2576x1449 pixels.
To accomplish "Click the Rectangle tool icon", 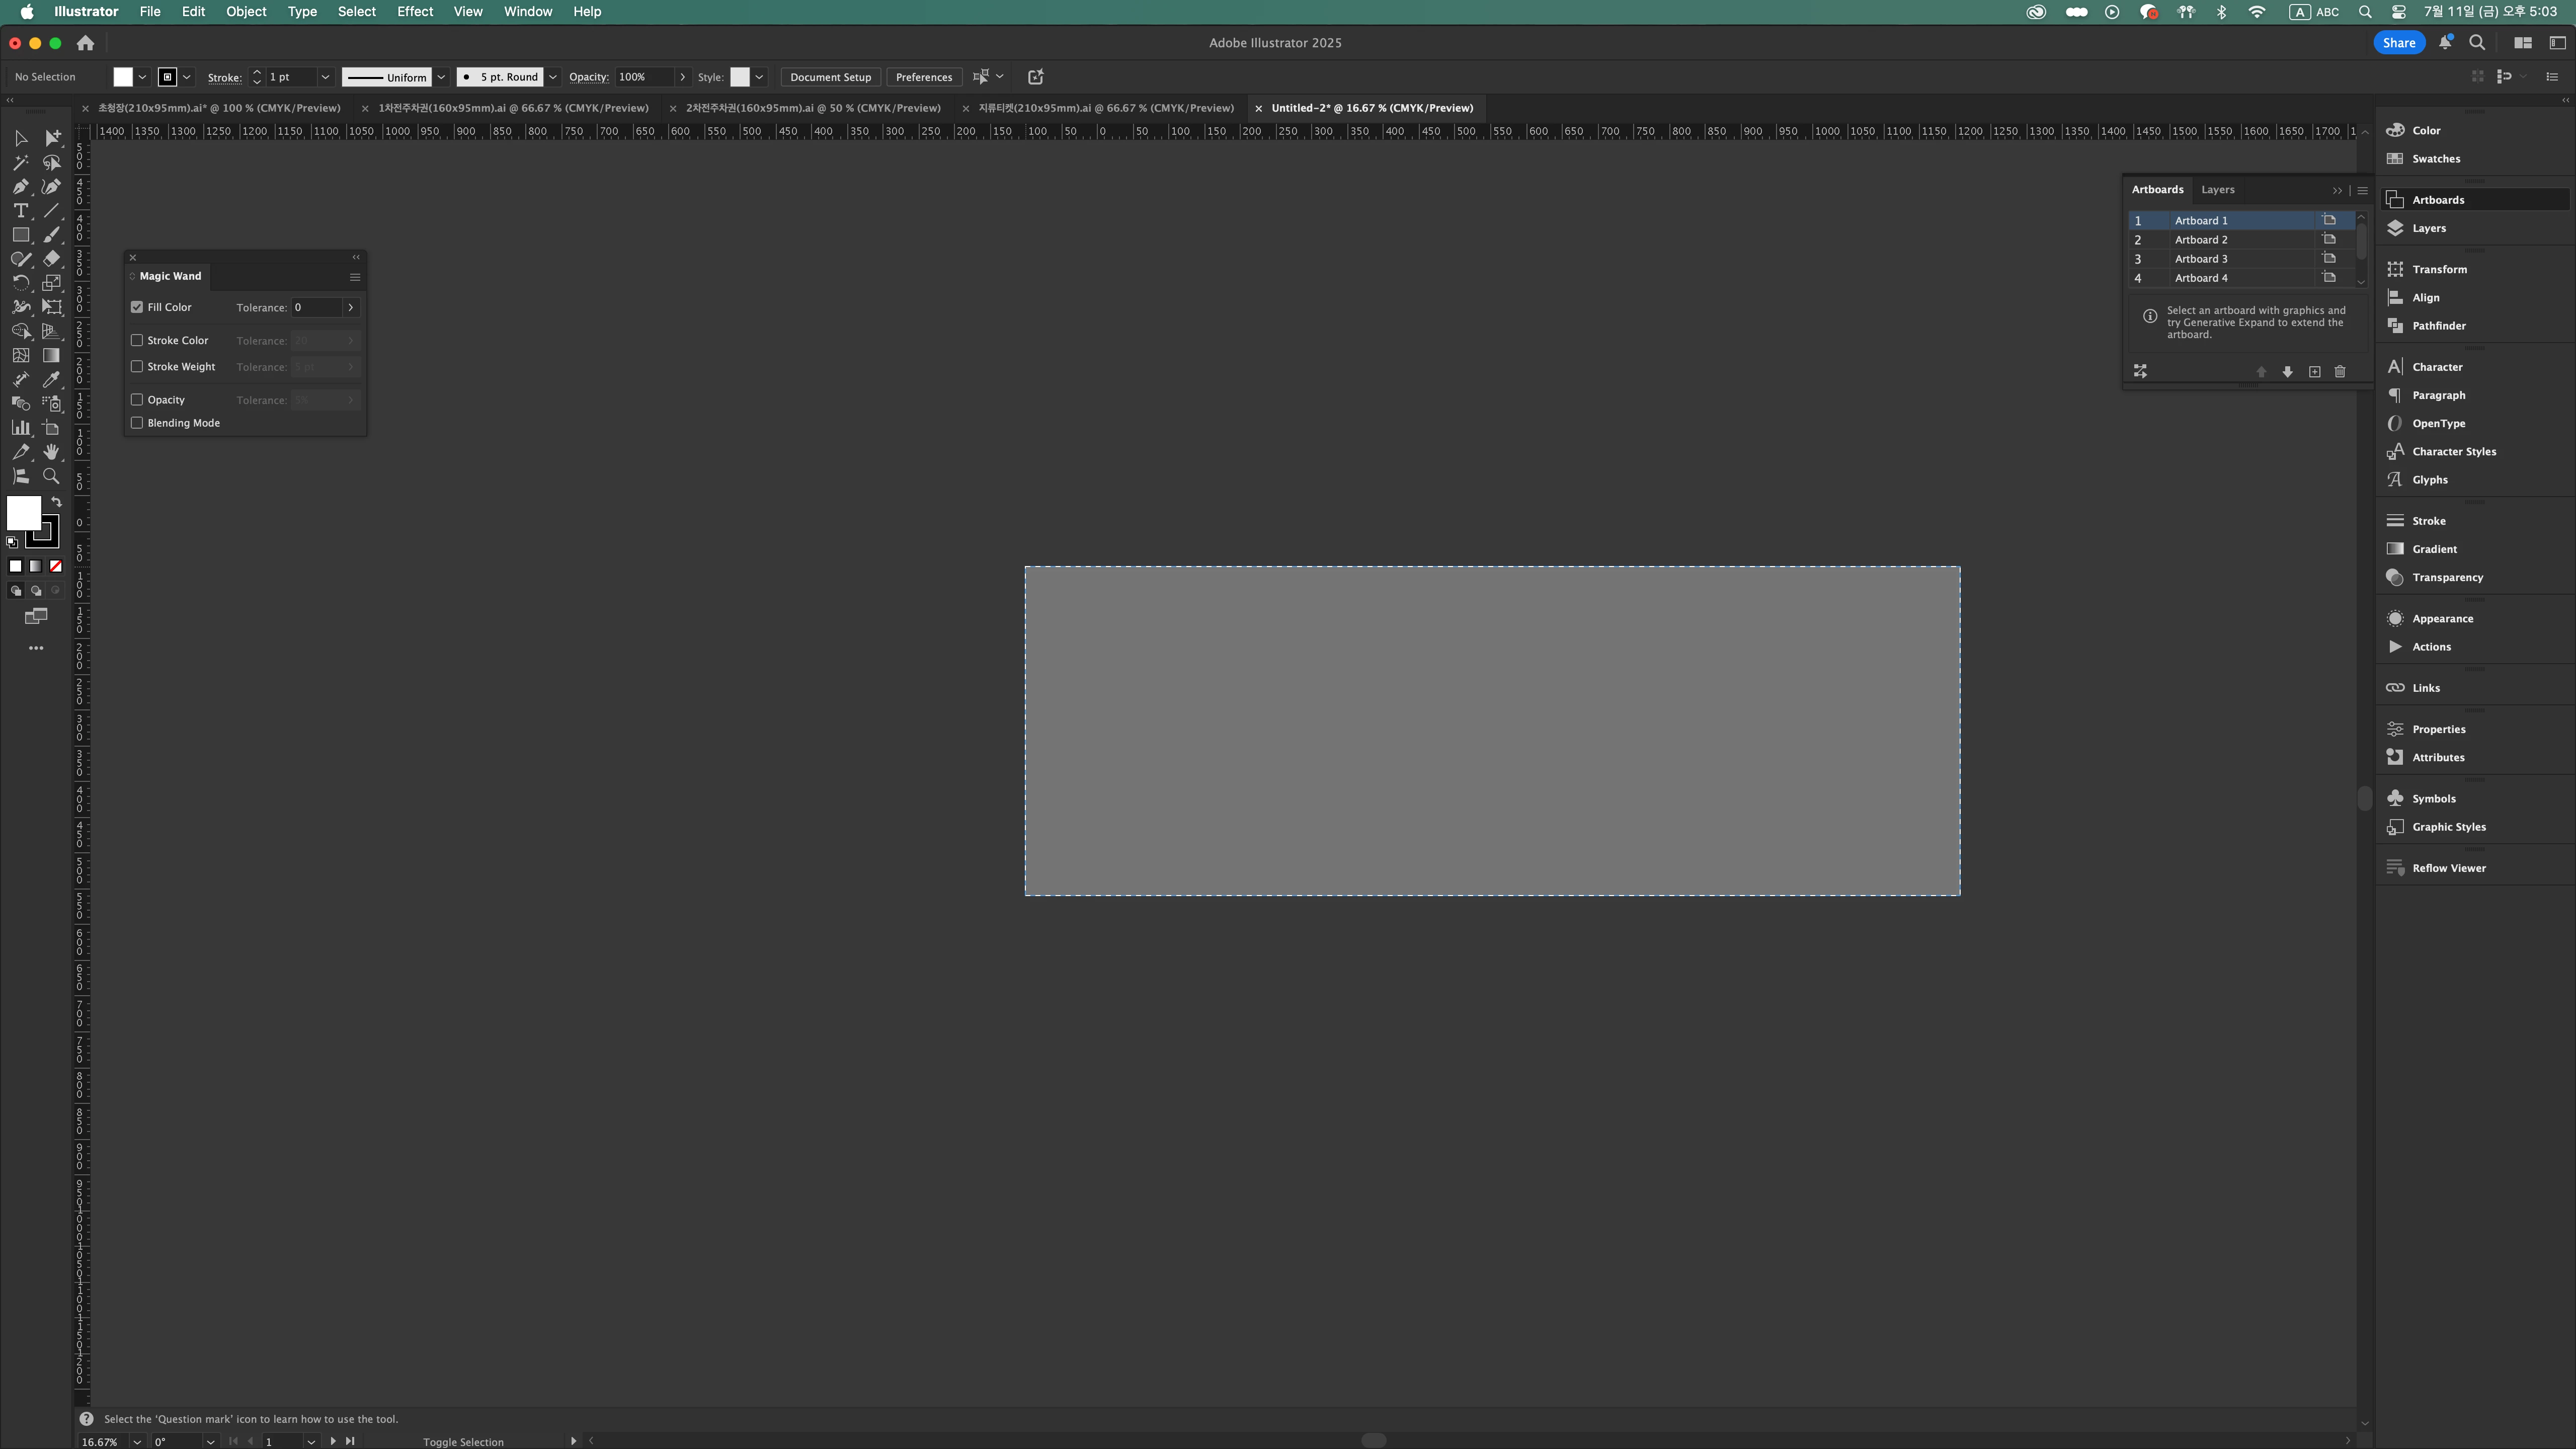I will point(20,235).
